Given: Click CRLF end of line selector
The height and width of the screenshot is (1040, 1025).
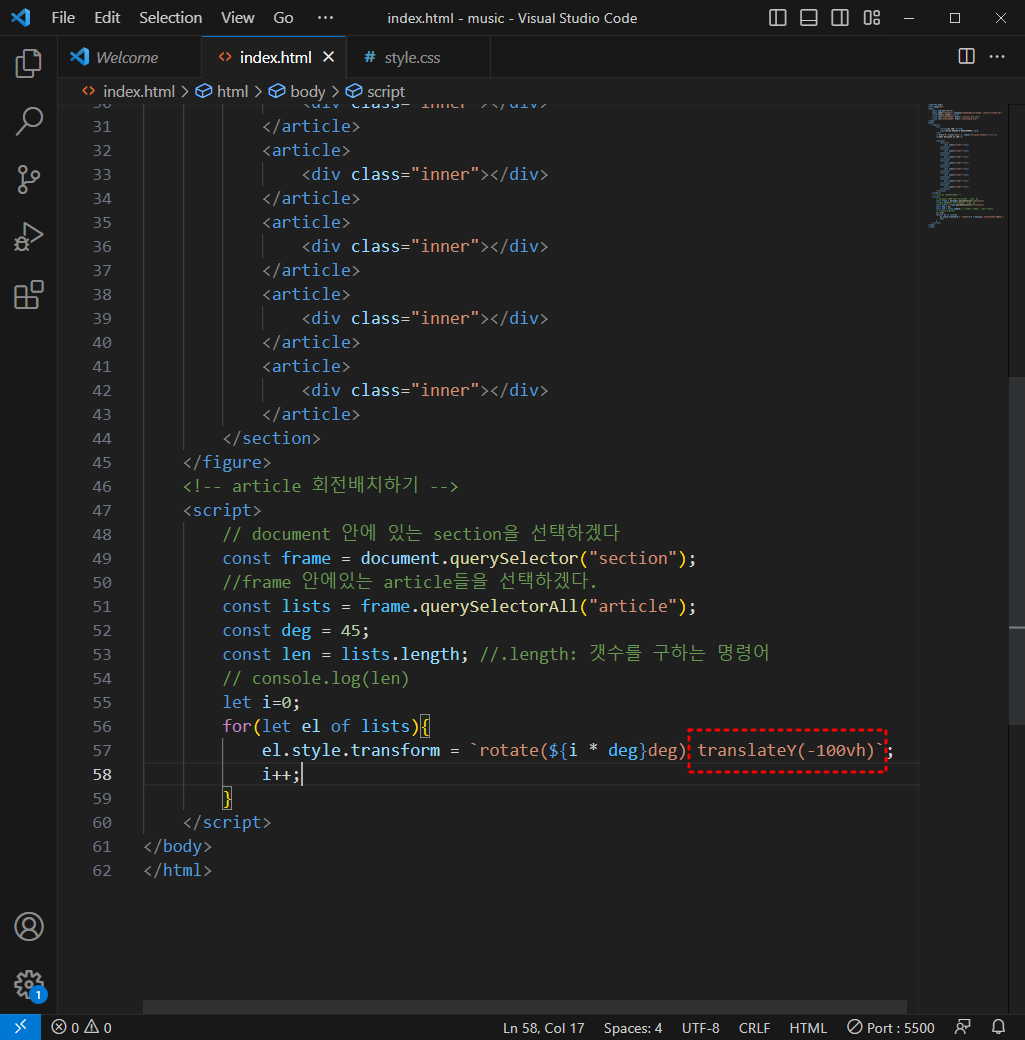Looking at the screenshot, I should tap(754, 1027).
